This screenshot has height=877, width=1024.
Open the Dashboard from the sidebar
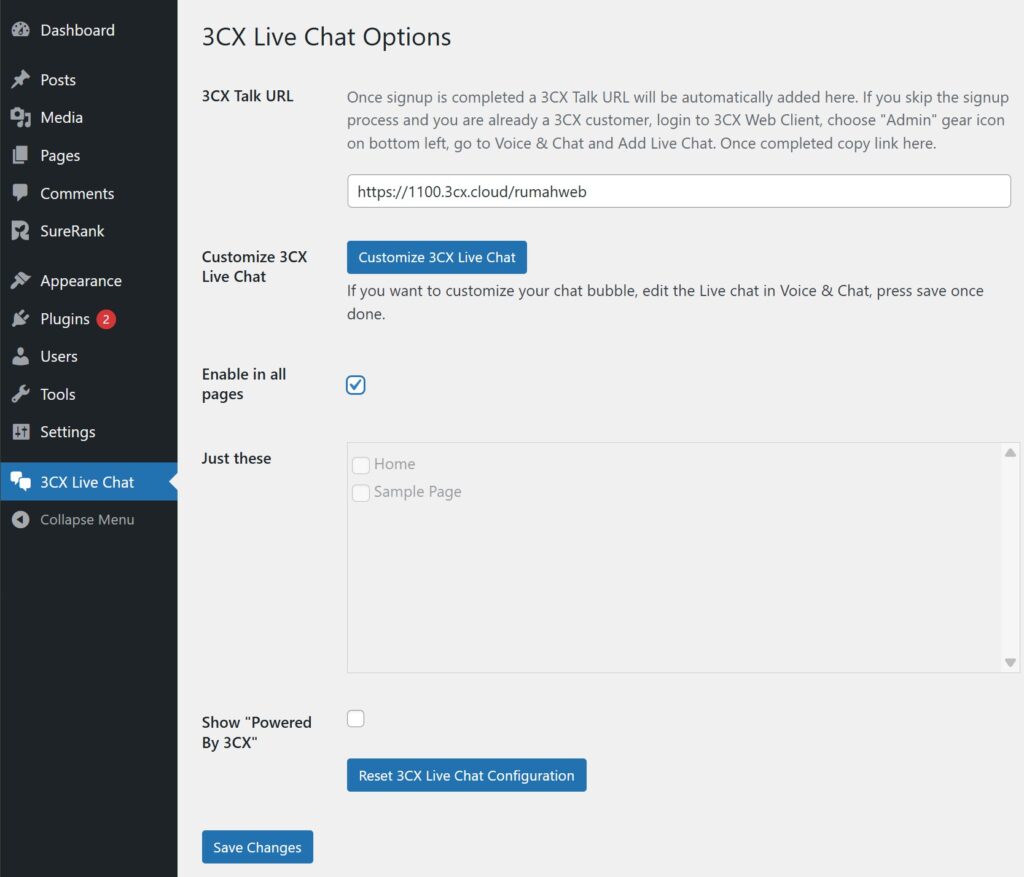click(20, 30)
